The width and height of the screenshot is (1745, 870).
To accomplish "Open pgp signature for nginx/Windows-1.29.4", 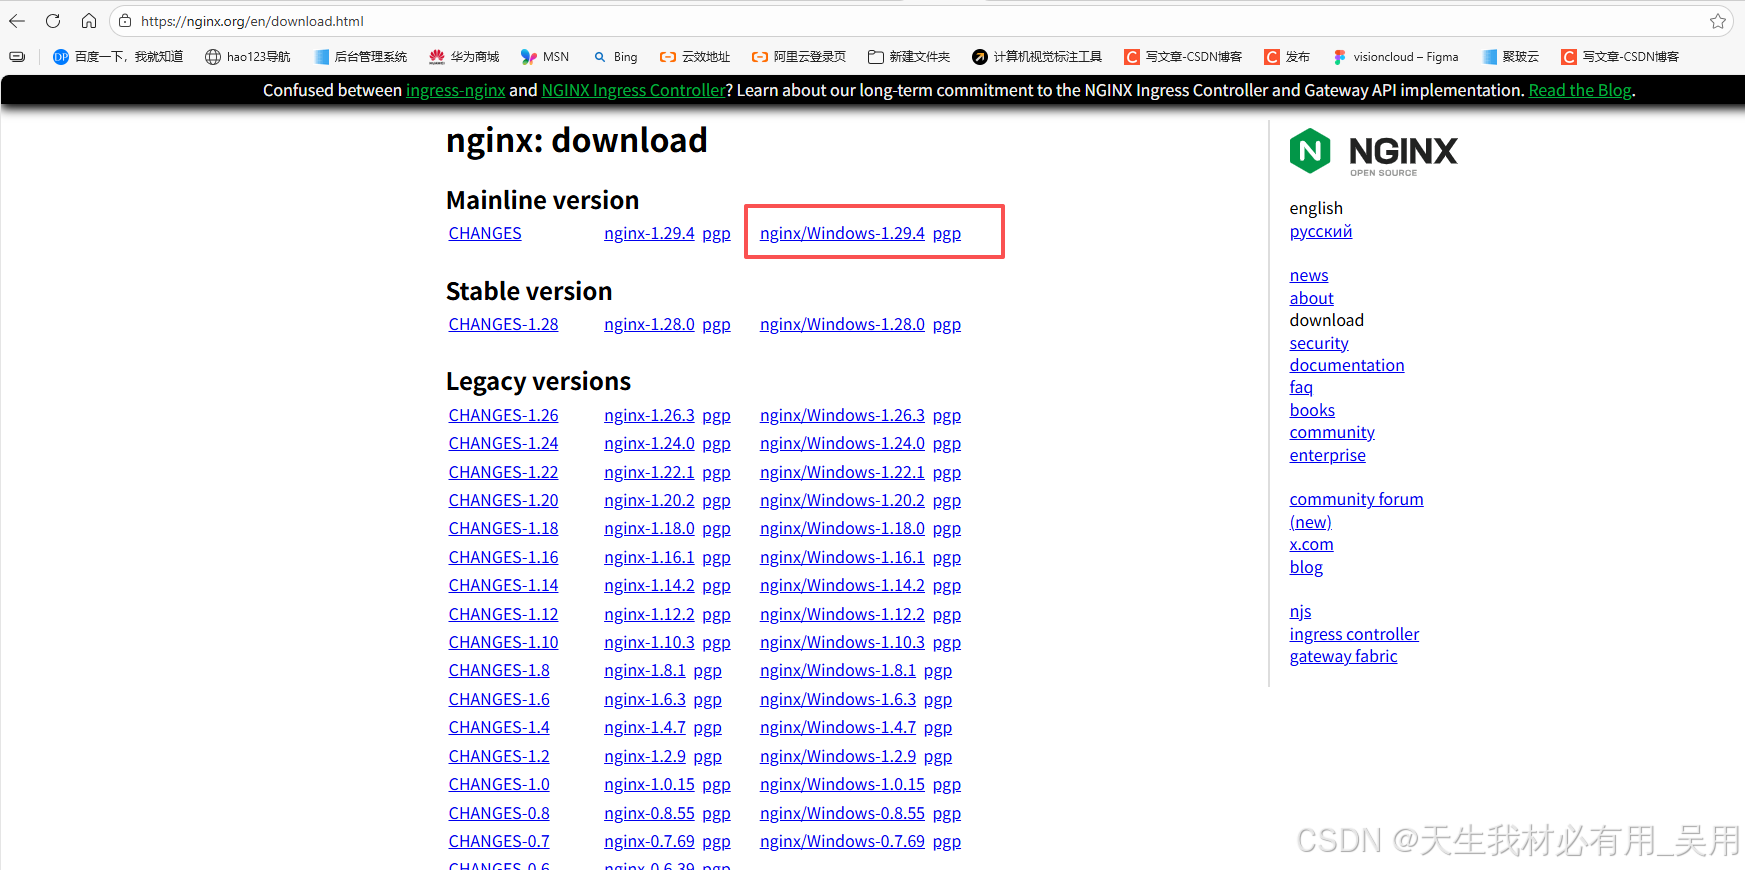I will point(947,234).
